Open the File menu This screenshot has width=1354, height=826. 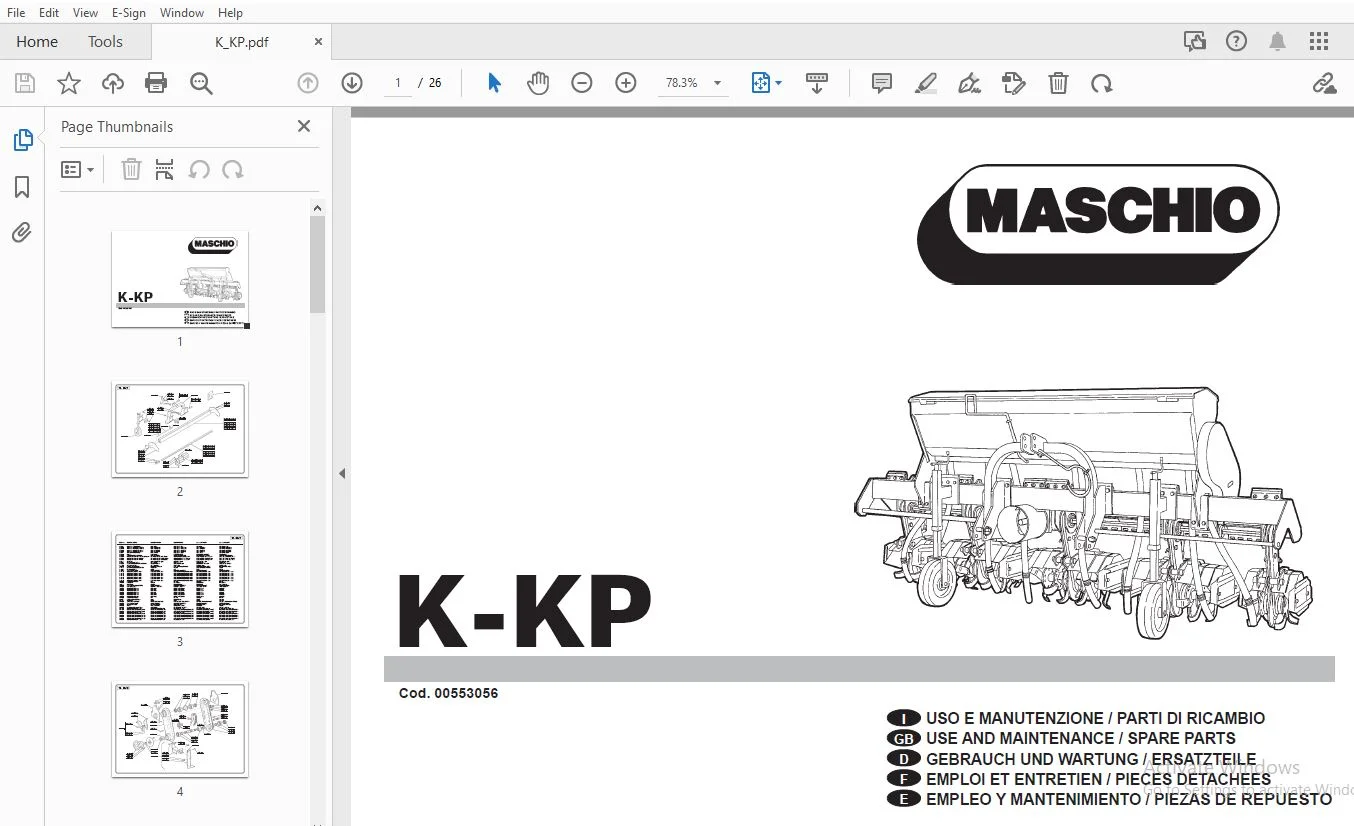click(x=16, y=12)
